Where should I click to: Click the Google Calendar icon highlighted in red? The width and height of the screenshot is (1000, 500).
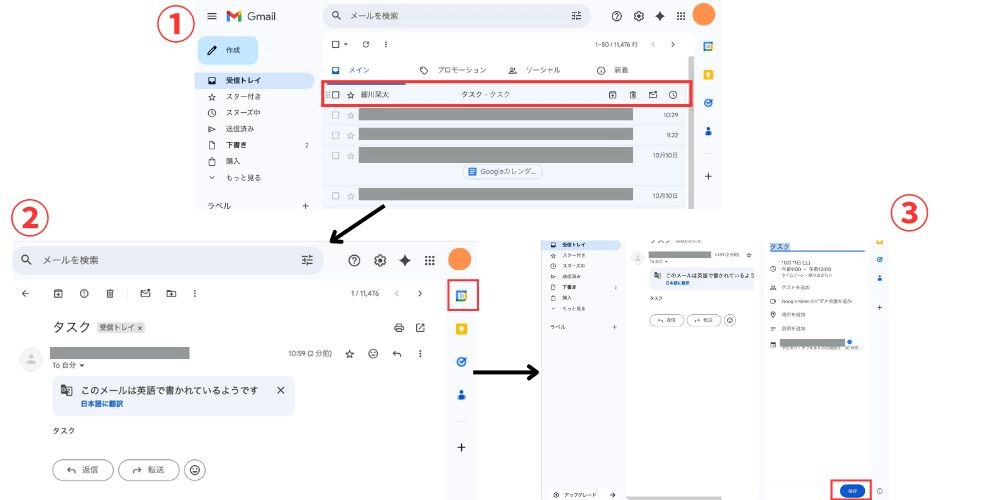pos(461,295)
